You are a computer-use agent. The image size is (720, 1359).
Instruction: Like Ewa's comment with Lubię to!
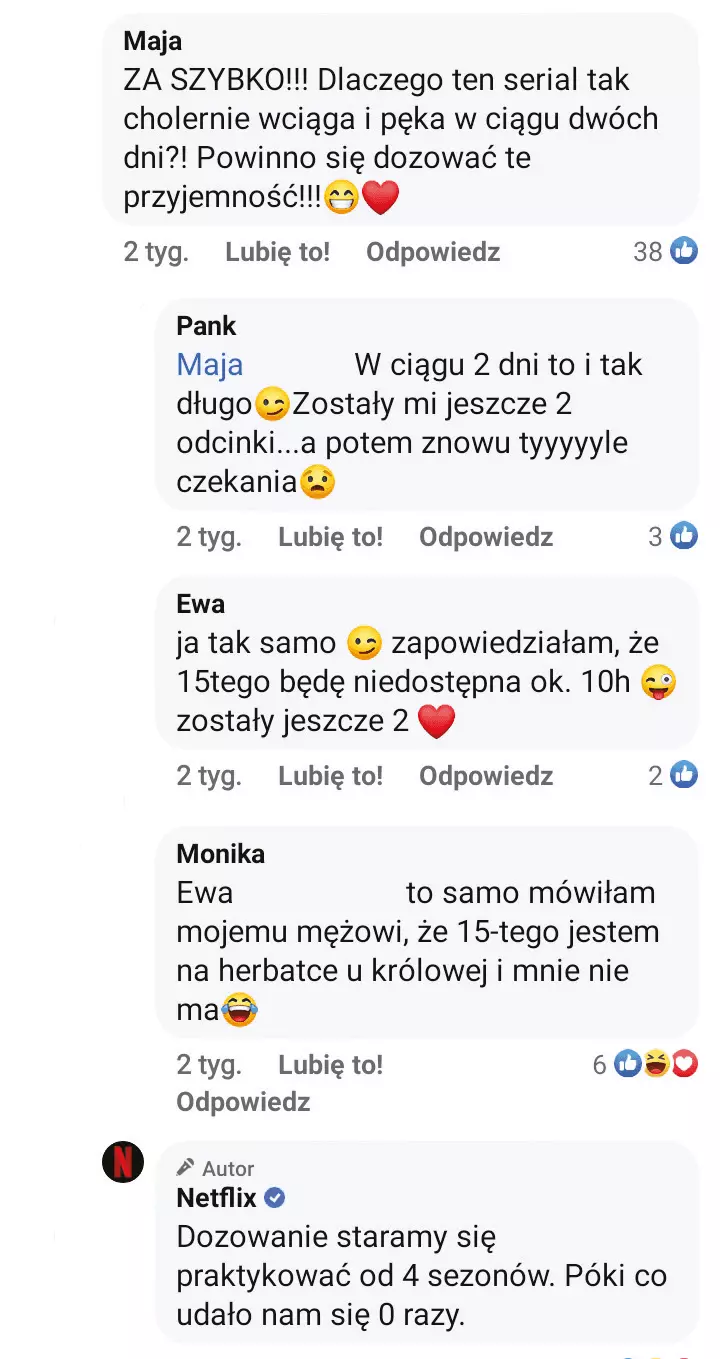tap(330, 776)
